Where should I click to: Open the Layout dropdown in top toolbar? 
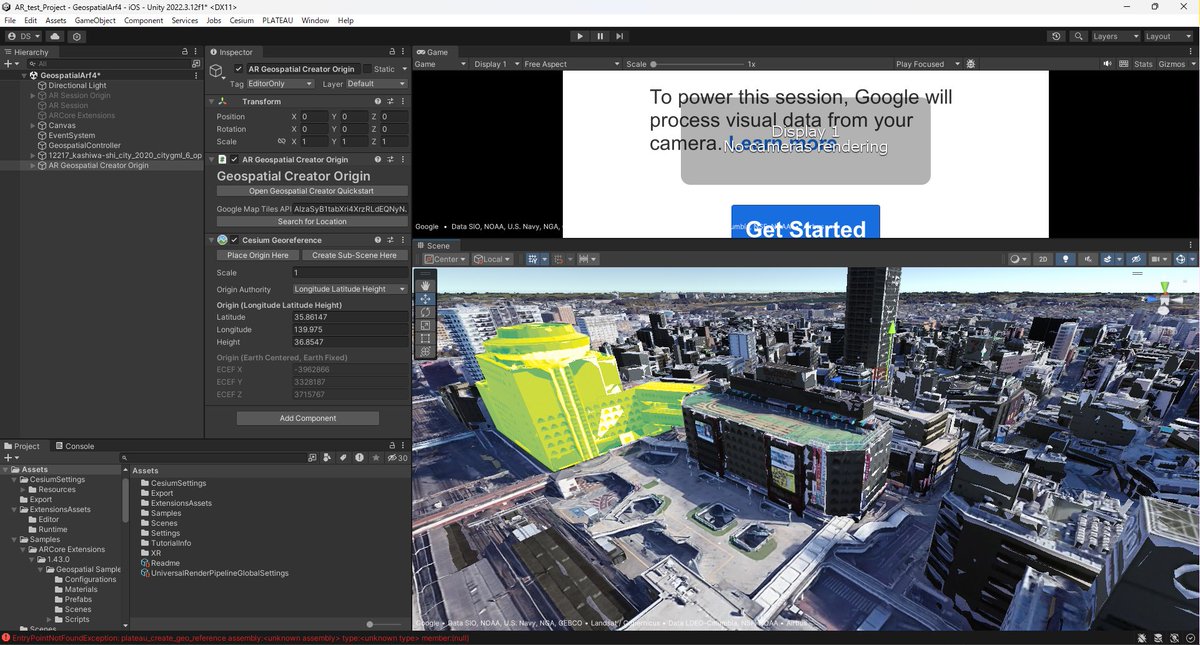click(x=1170, y=36)
